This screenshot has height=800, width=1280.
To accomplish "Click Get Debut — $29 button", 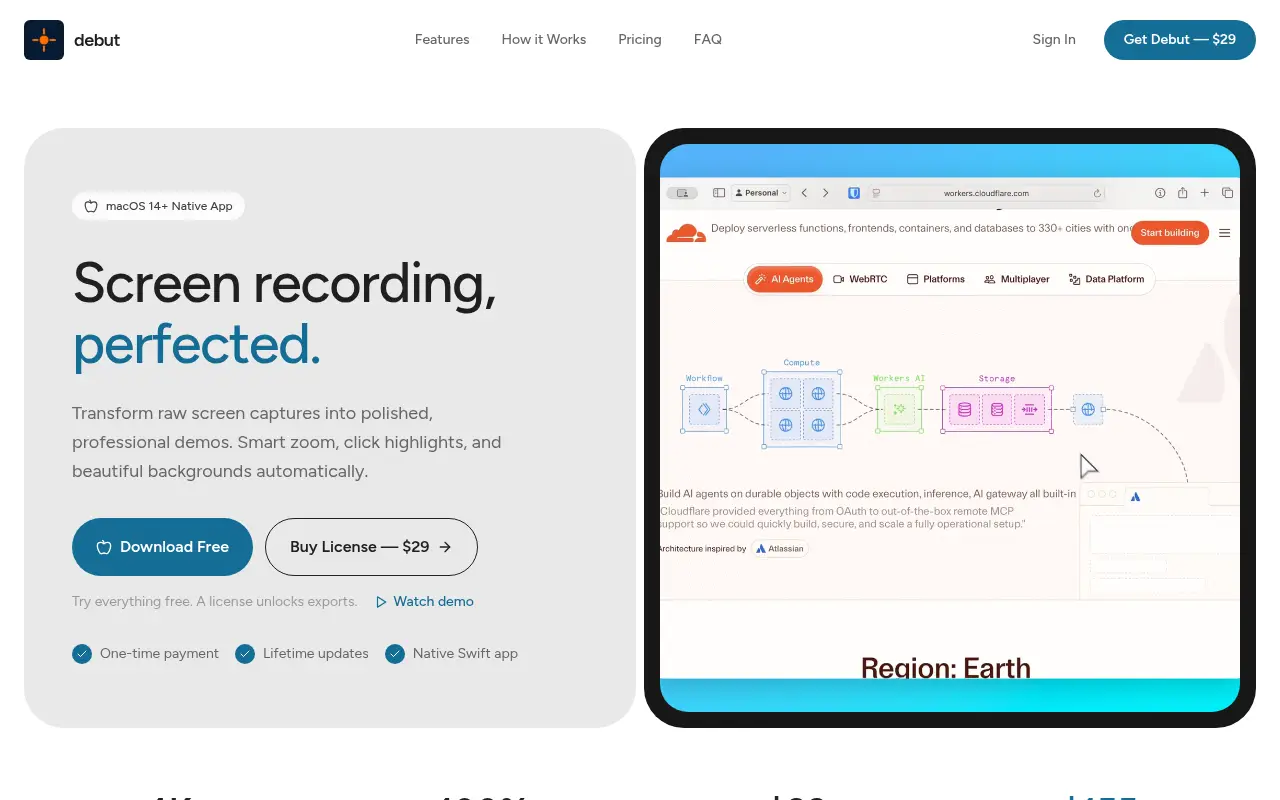I will [1180, 40].
